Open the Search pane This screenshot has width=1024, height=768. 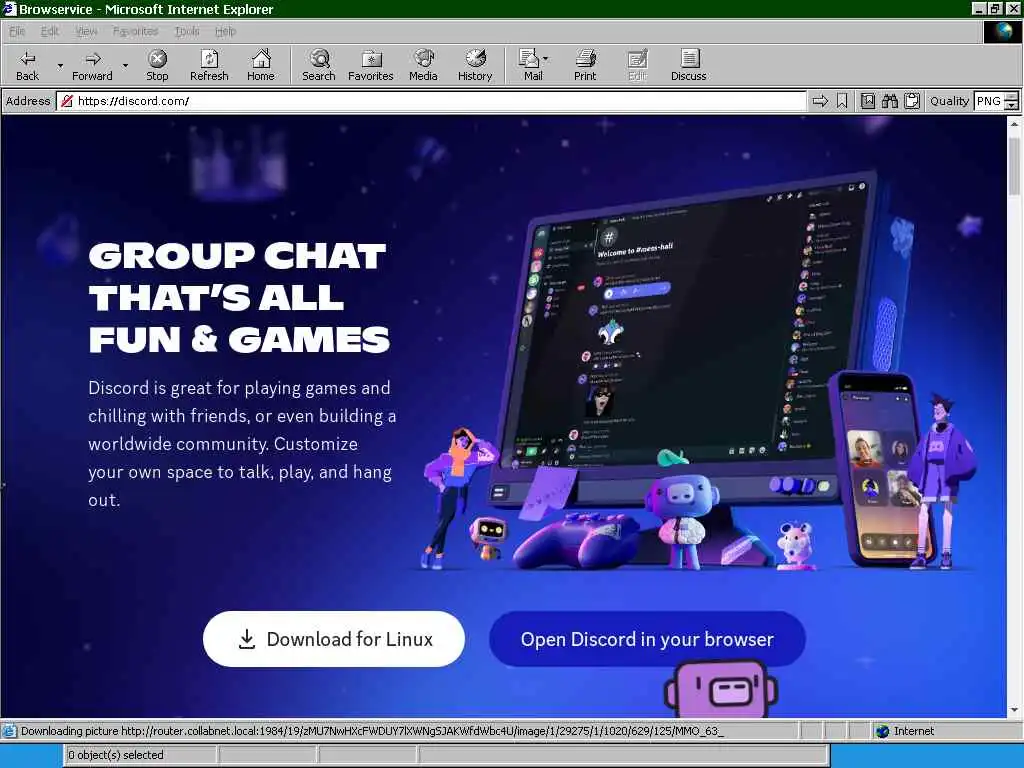coord(319,65)
